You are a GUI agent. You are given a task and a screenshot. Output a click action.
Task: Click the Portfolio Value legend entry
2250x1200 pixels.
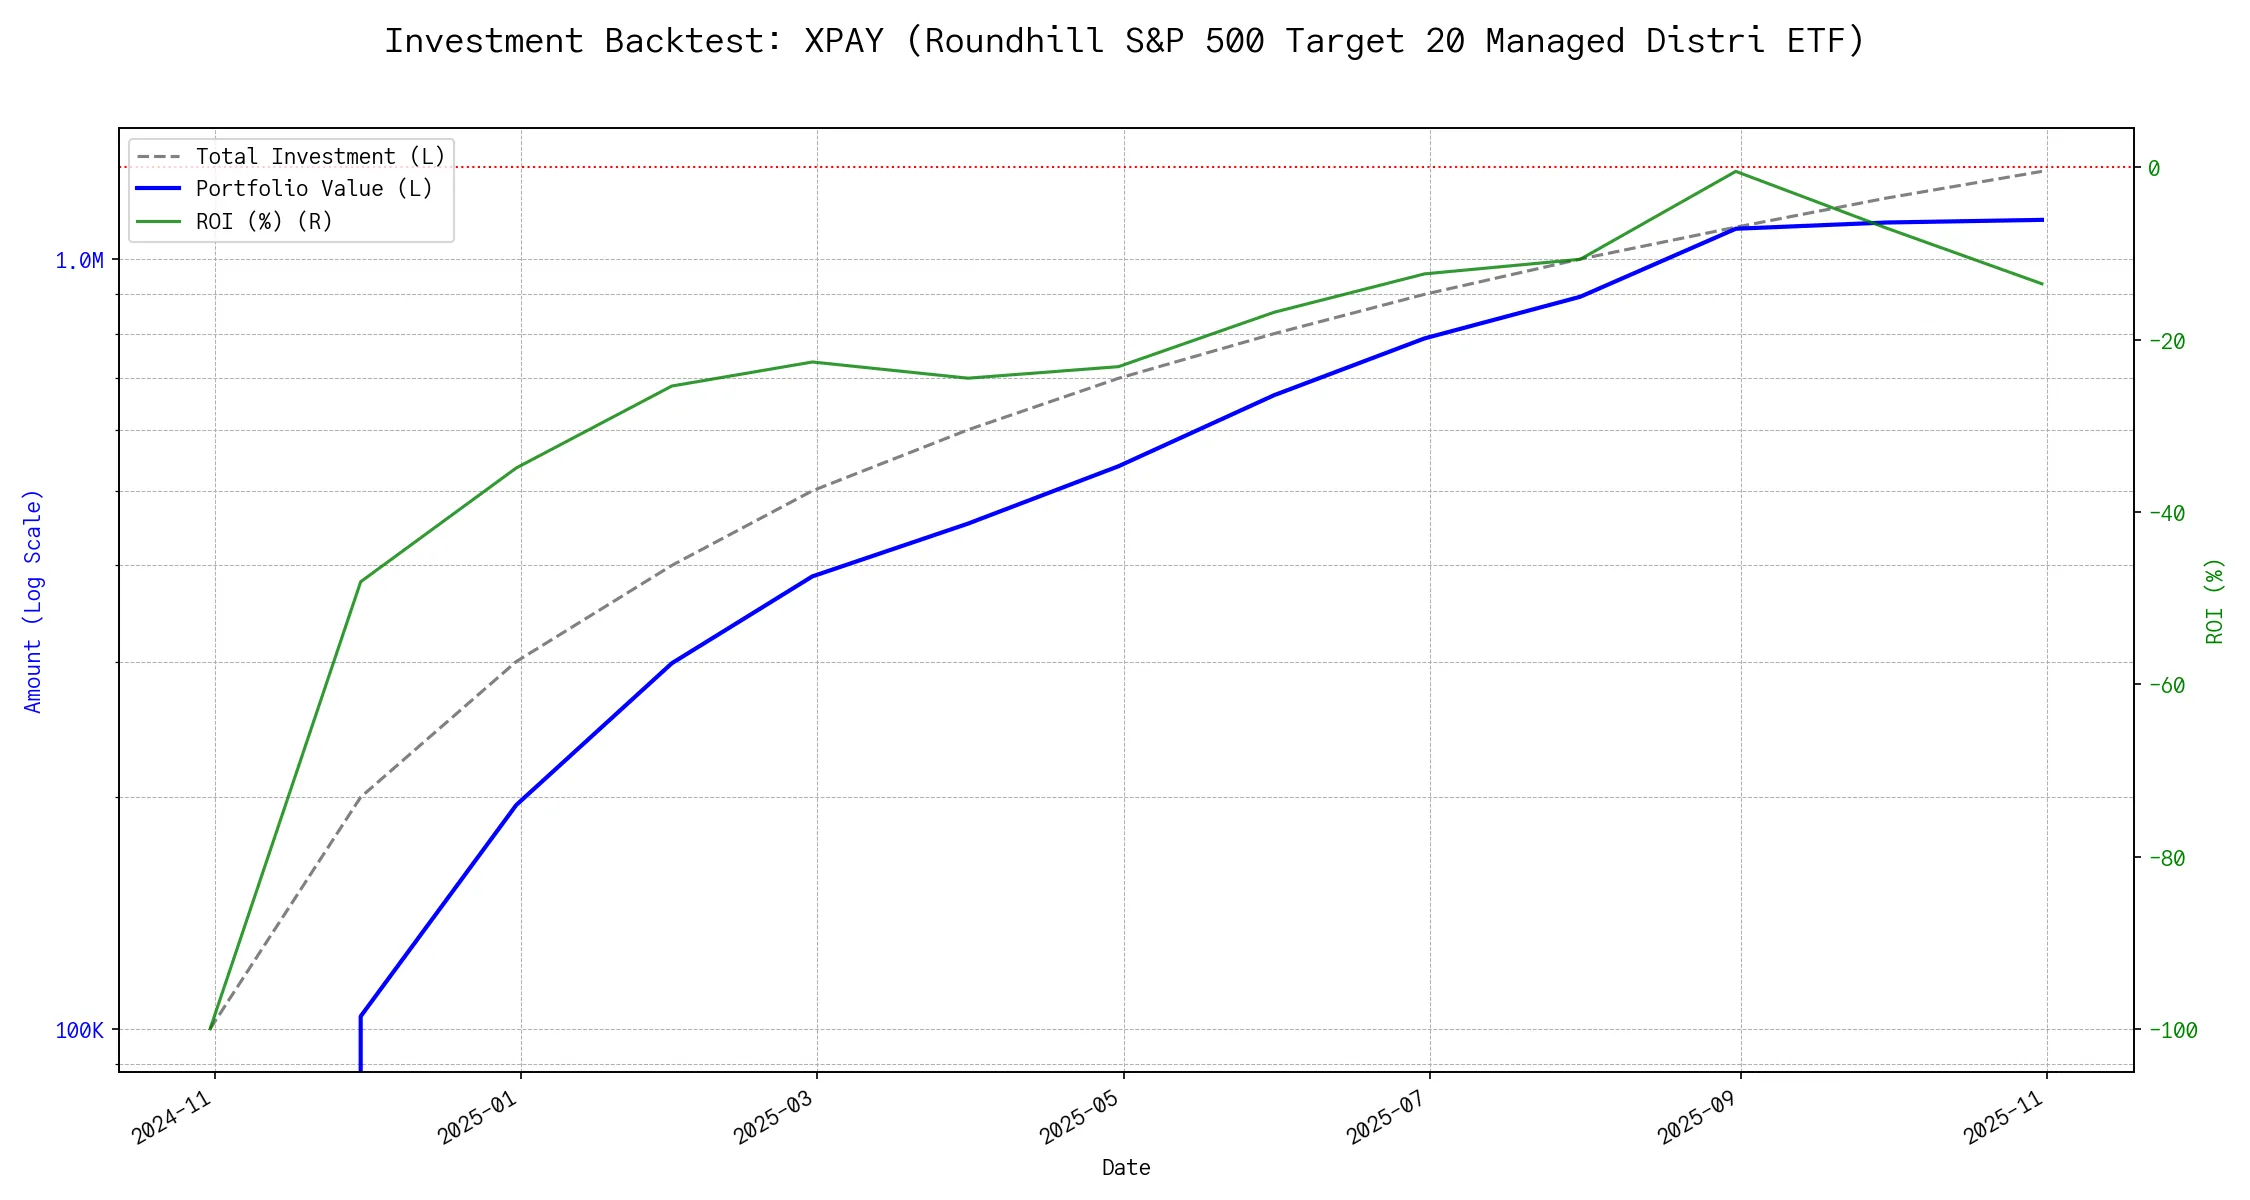314,189
